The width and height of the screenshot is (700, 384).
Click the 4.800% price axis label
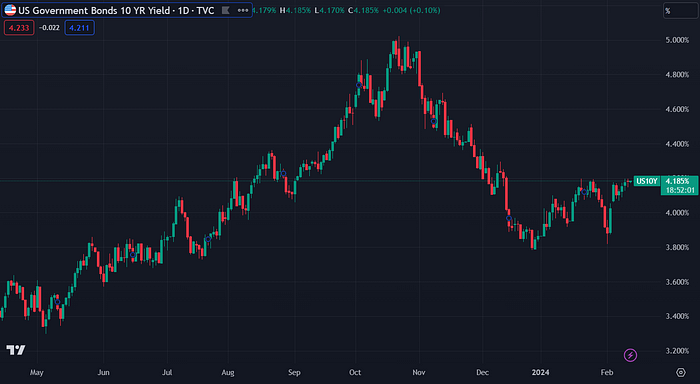click(677, 75)
